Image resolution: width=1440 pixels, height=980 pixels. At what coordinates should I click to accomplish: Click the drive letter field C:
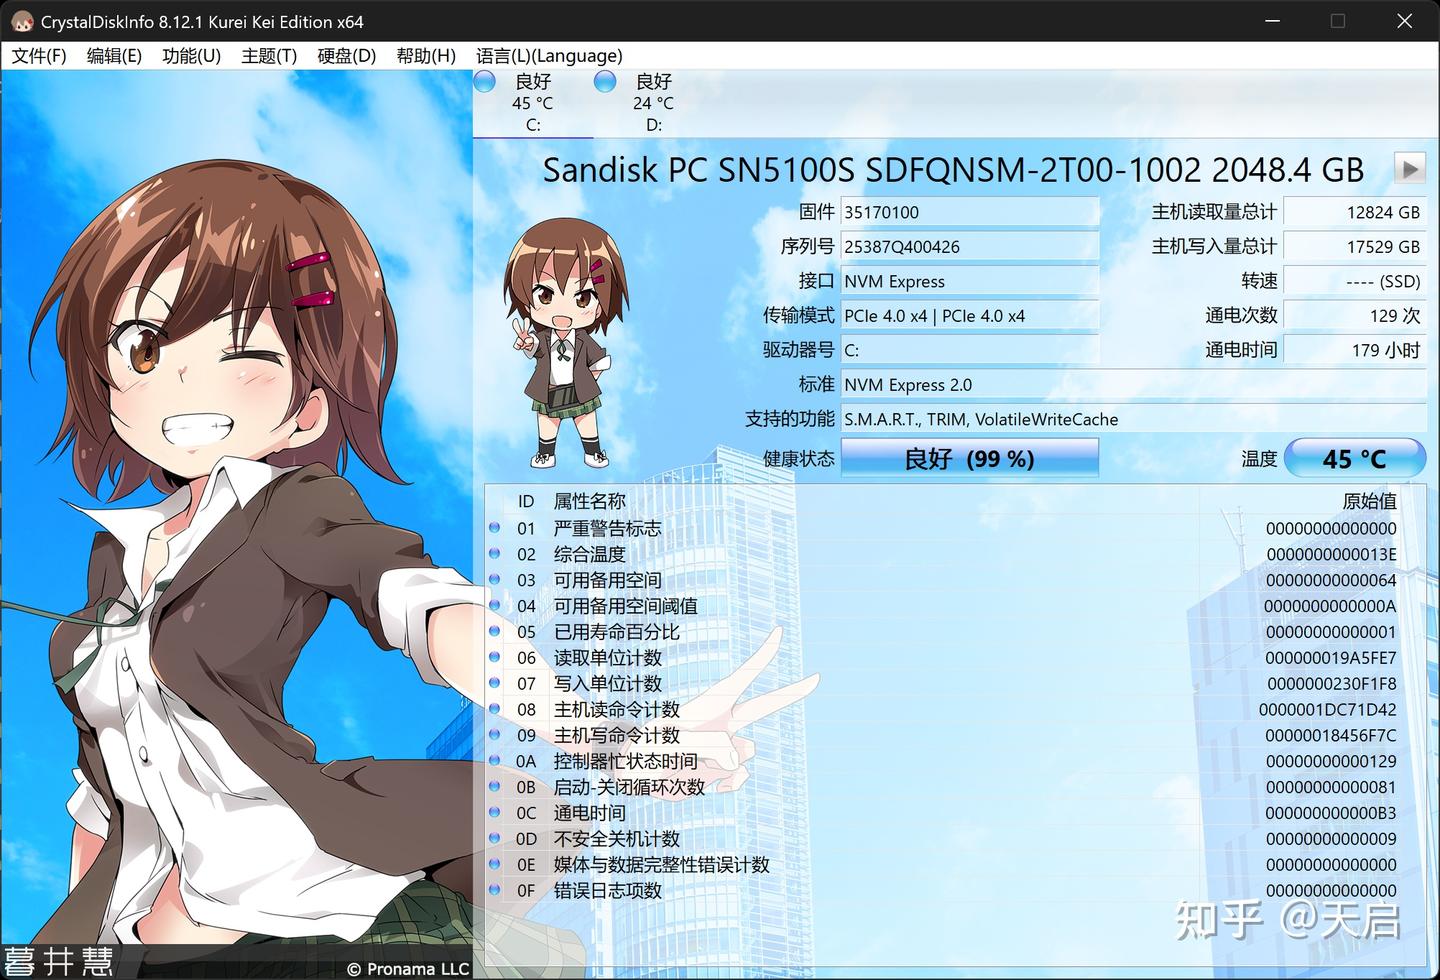click(x=969, y=350)
